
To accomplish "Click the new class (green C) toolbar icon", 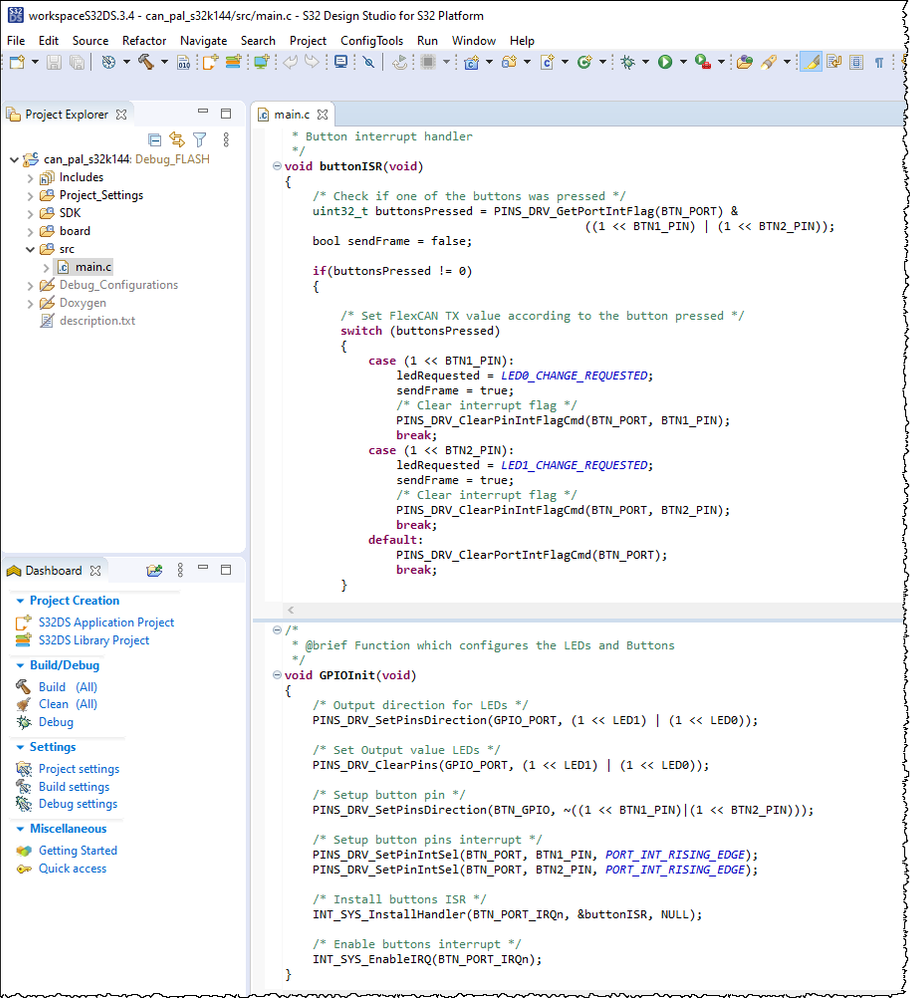I will pos(584,62).
